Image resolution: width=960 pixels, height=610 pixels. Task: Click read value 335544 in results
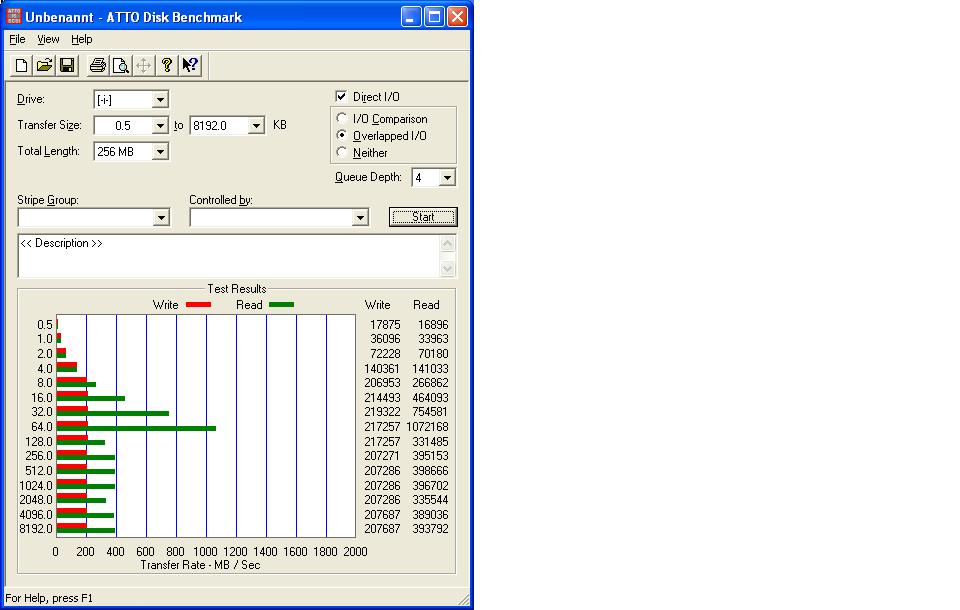(x=430, y=500)
